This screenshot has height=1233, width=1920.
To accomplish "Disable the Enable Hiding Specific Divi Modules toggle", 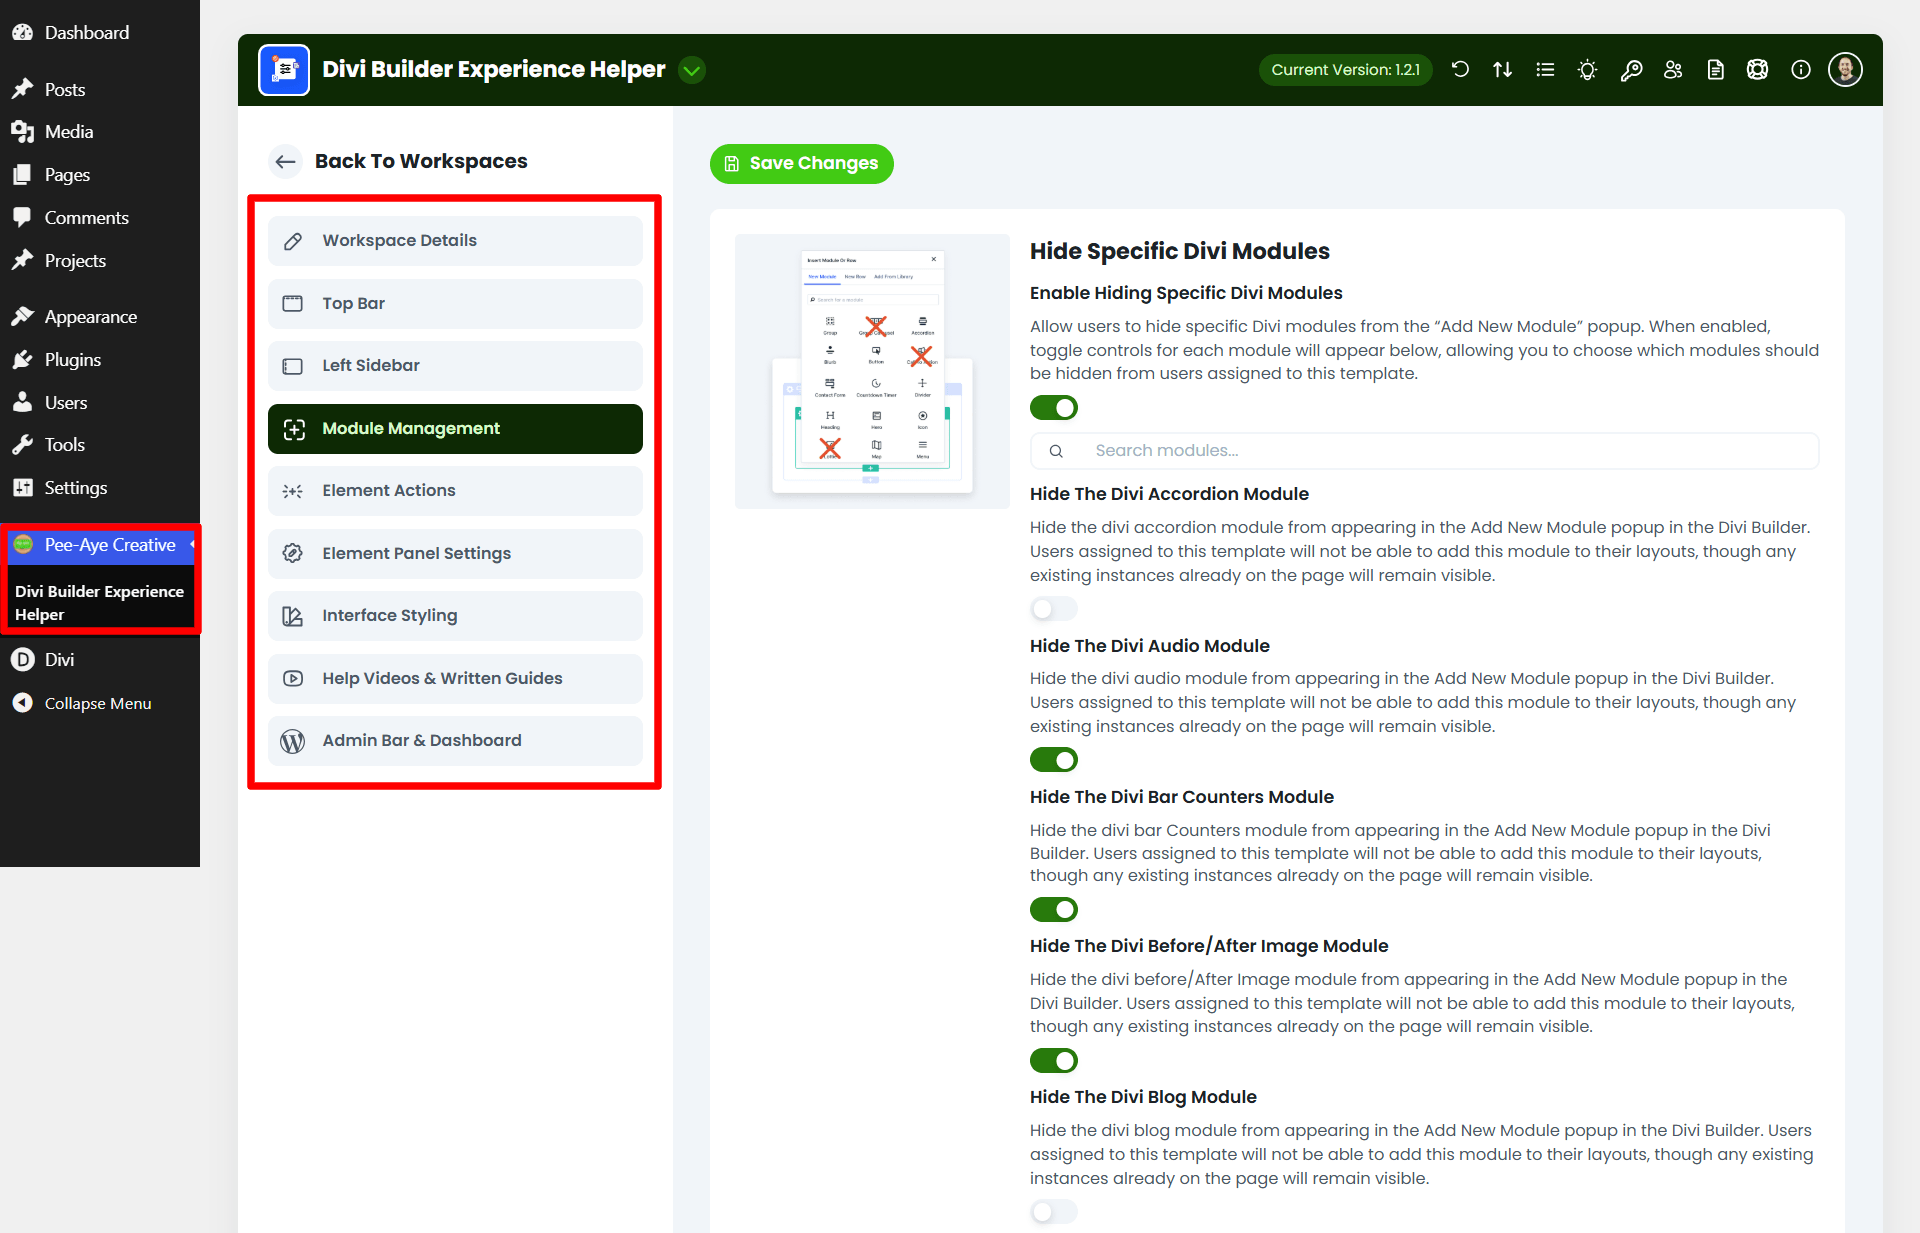I will point(1054,408).
